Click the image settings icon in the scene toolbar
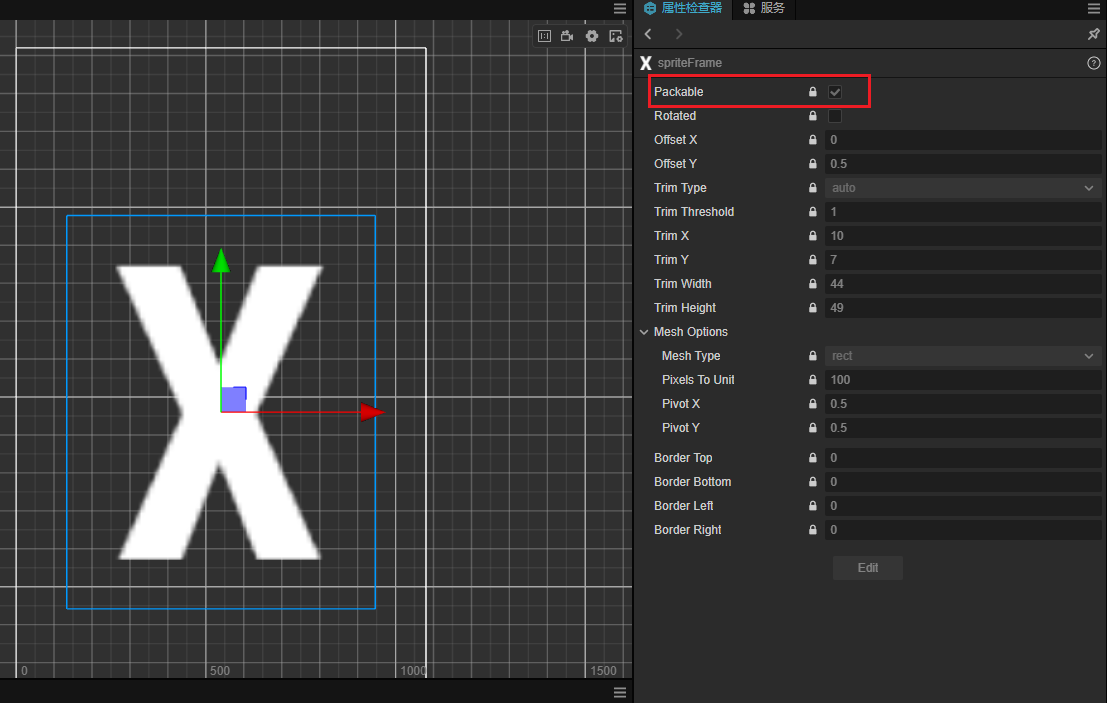Image resolution: width=1107 pixels, height=703 pixels. coord(616,36)
